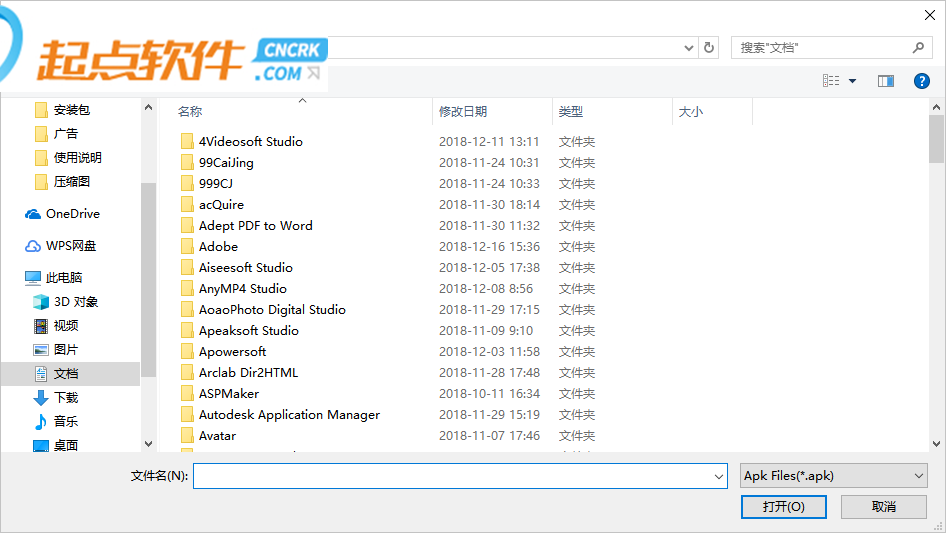Select the Arclab Dir2HTML folder
The height and width of the screenshot is (533, 946).
249,372
